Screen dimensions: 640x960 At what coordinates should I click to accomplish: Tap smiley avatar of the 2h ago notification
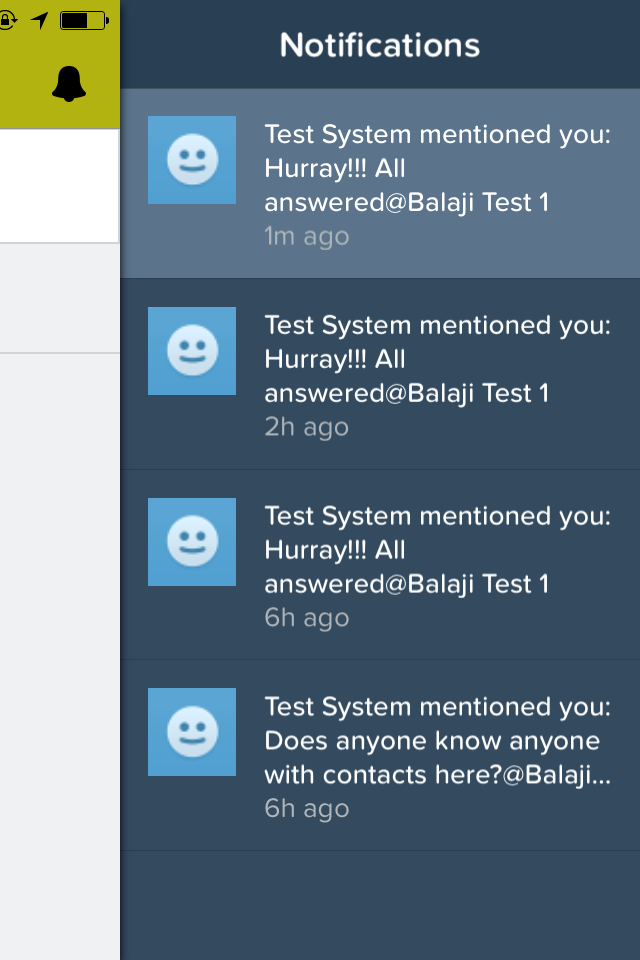(192, 351)
